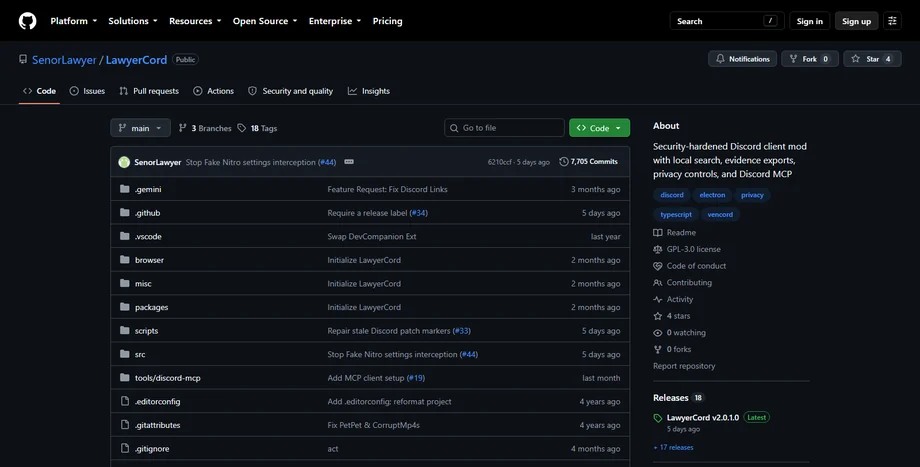The image size is (920, 467).
Task: Open pull request #44 in latest commit
Action: pyautogui.click(x=327, y=162)
